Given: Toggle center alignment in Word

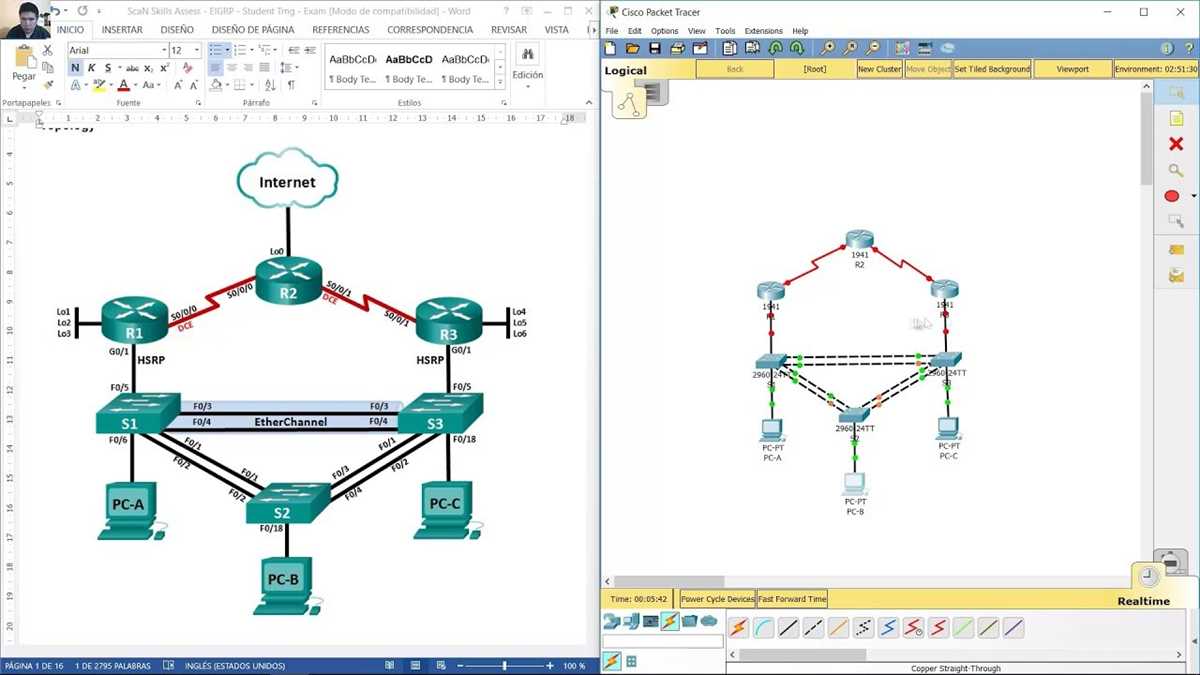Looking at the screenshot, I should click(233, 68).
